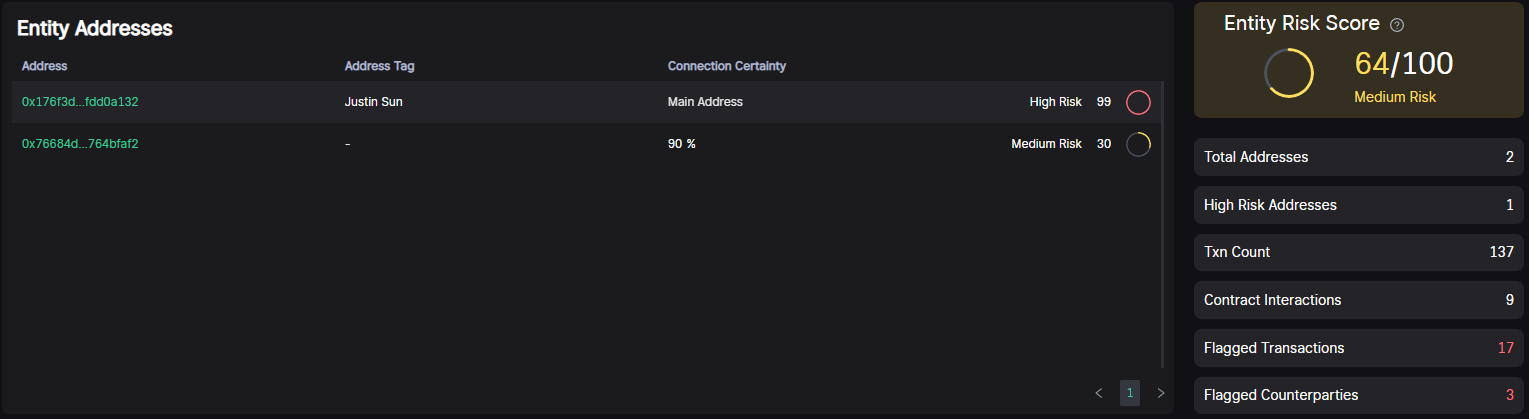The image size is (1529, 419).
Task: Sort by the Address Tag column header
Action: (379, 66)
